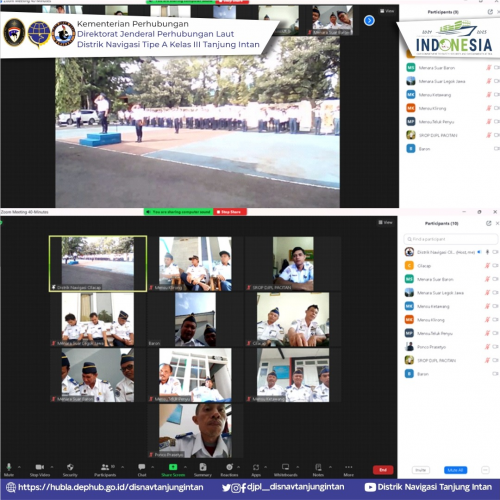The image size is (500, 500).
Task: Toggle Menara Suar Baron's muted mic in the upper participants panel
Action: point(489,68)
